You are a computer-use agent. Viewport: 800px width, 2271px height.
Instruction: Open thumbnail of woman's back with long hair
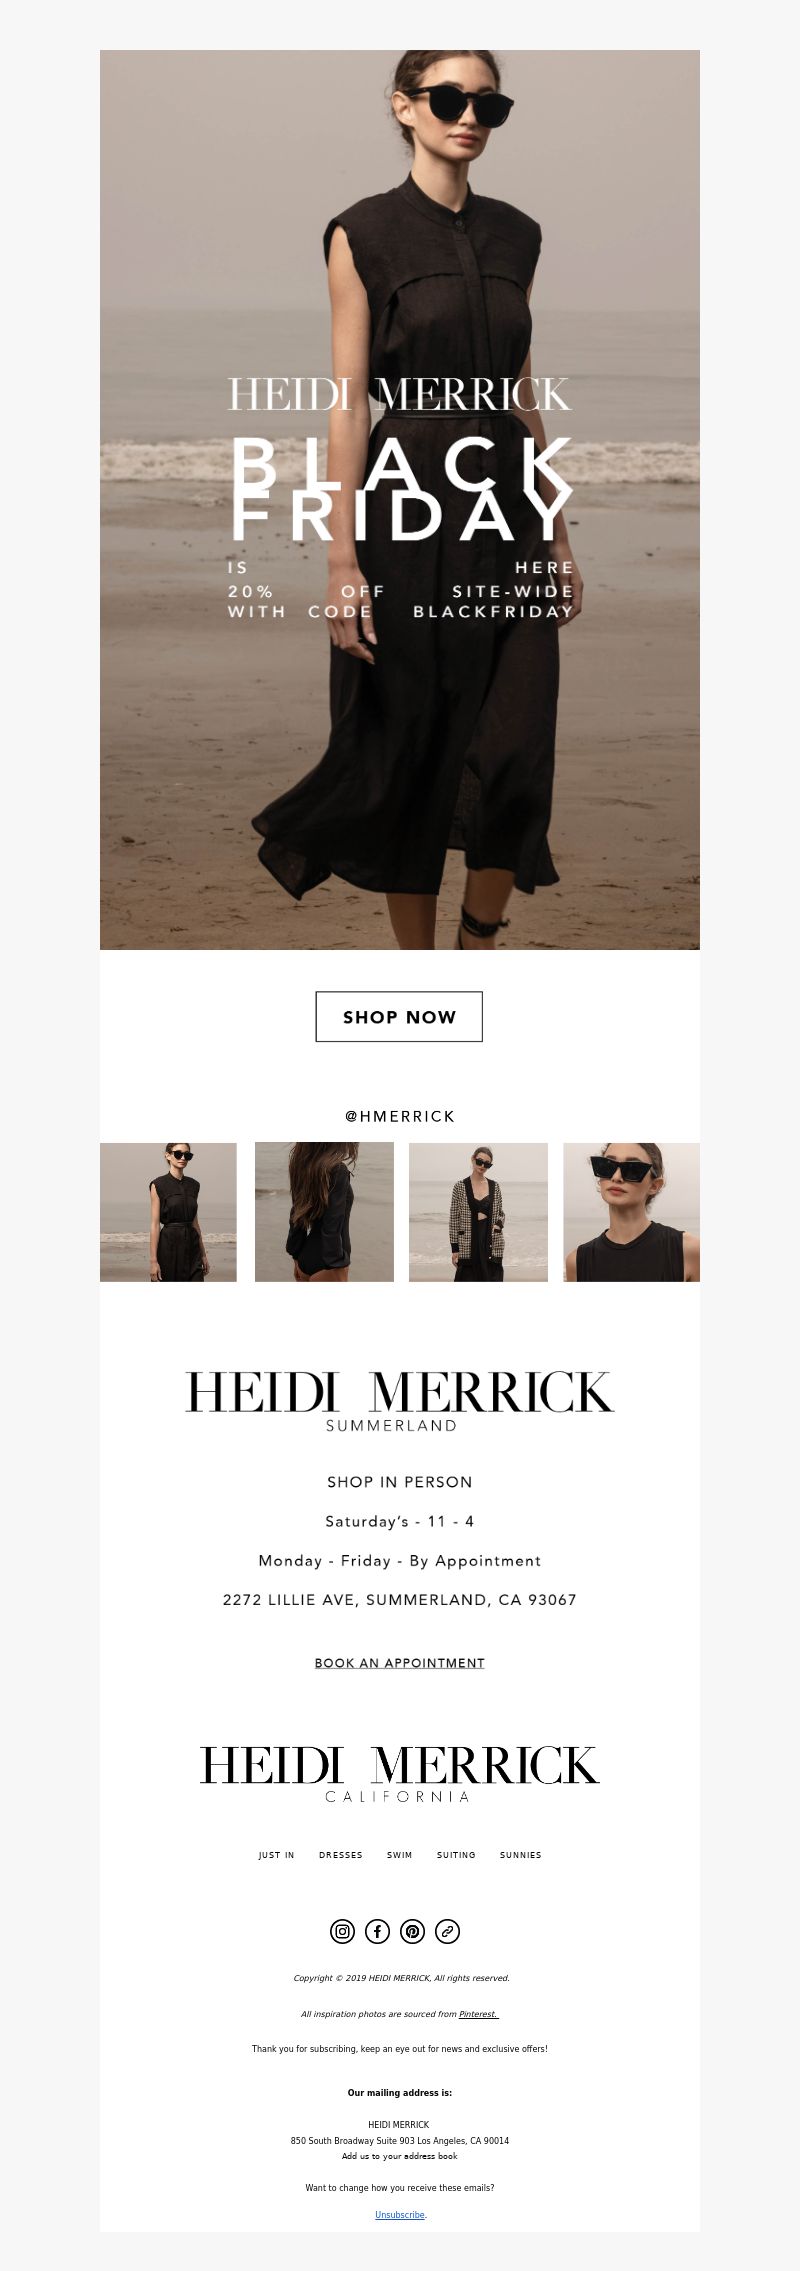click(324, 1212)
